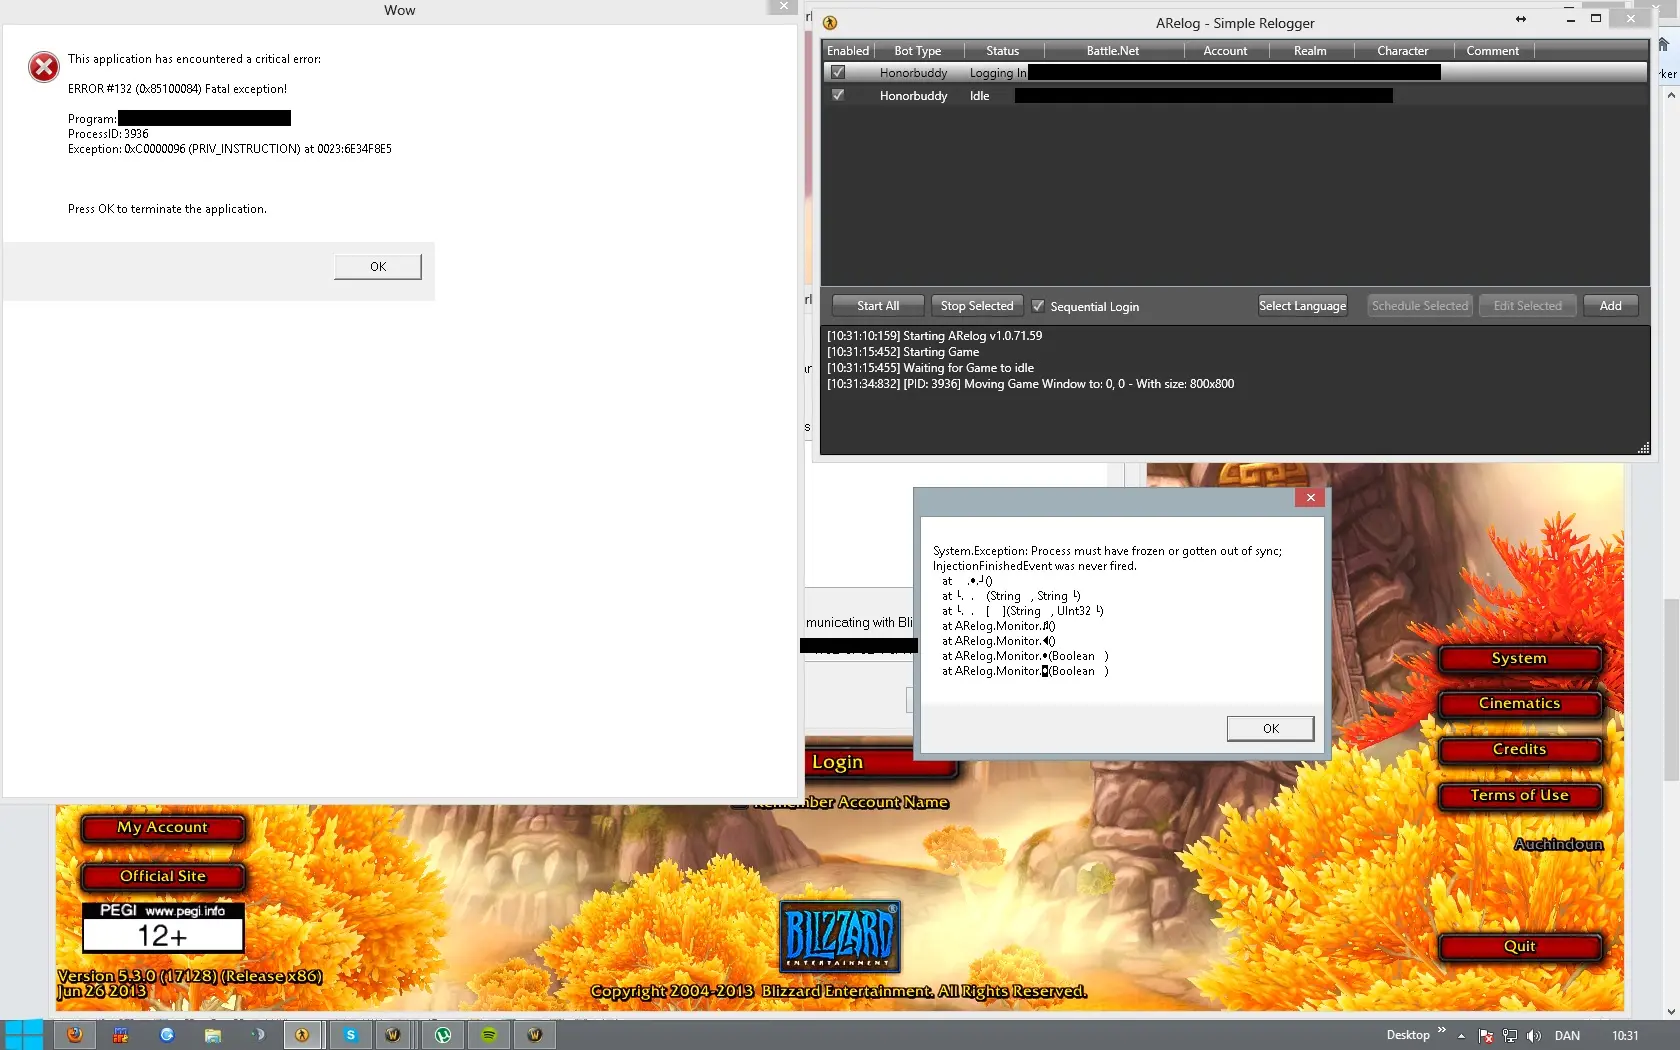The image size is (1680, 1050).
Task: Sort by the Character column header
Action: click(1403, 51)
